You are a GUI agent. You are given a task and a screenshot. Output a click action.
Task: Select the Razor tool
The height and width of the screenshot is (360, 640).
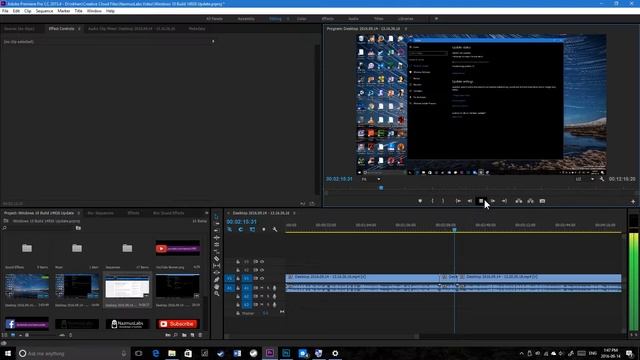click(217, 258)
